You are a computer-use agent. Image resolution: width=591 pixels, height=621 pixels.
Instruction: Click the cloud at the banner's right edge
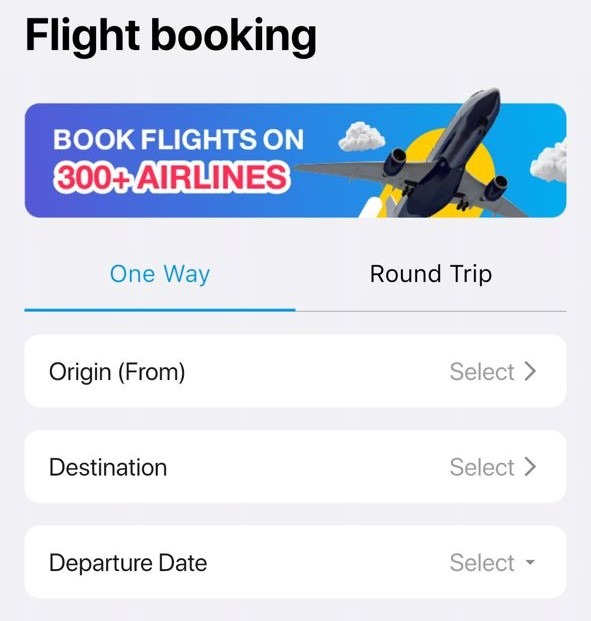549,162
